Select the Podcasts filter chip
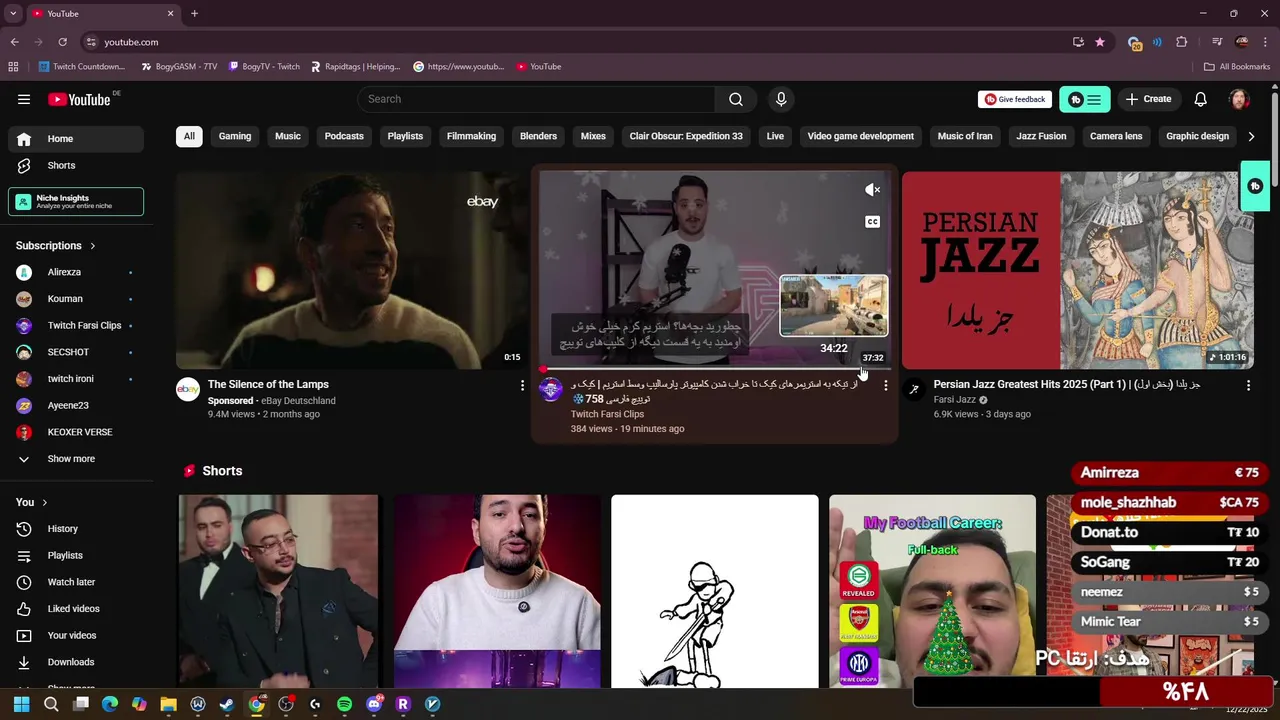Image resolution: width=1280 pixels, height=720 pixels. (x=344, y=136)
